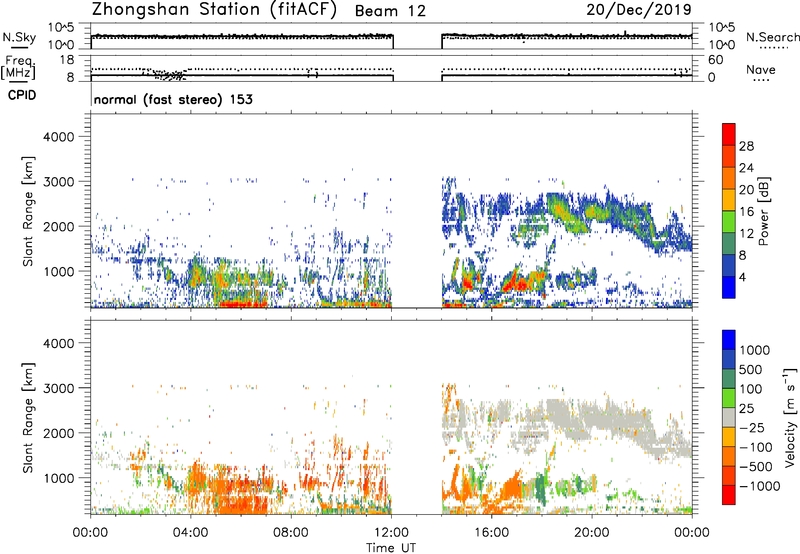Click the '-25' label on Velocity color bar

752,428
